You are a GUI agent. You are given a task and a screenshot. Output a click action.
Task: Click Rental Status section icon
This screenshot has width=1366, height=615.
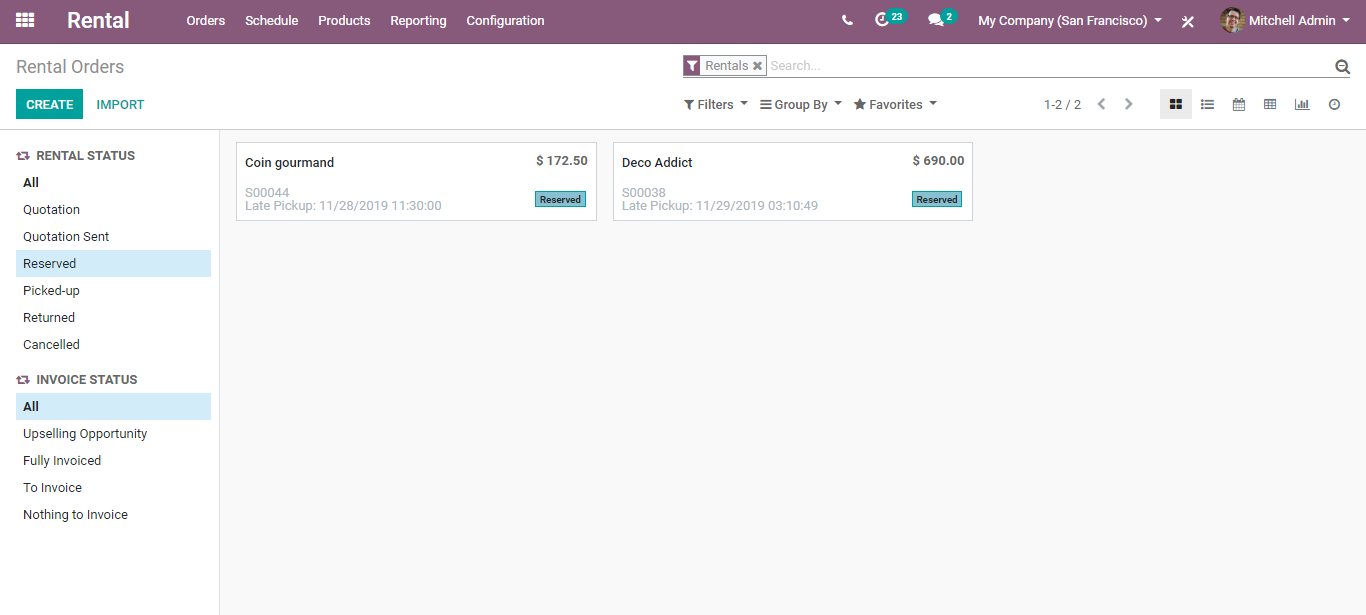(23, 156)
